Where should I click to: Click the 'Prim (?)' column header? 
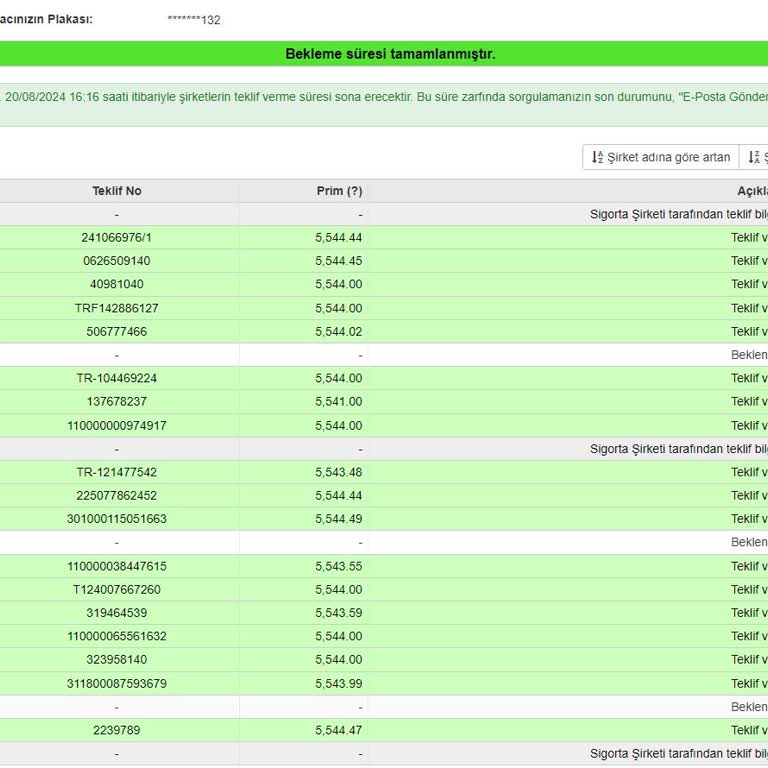[x=339, y=191]
